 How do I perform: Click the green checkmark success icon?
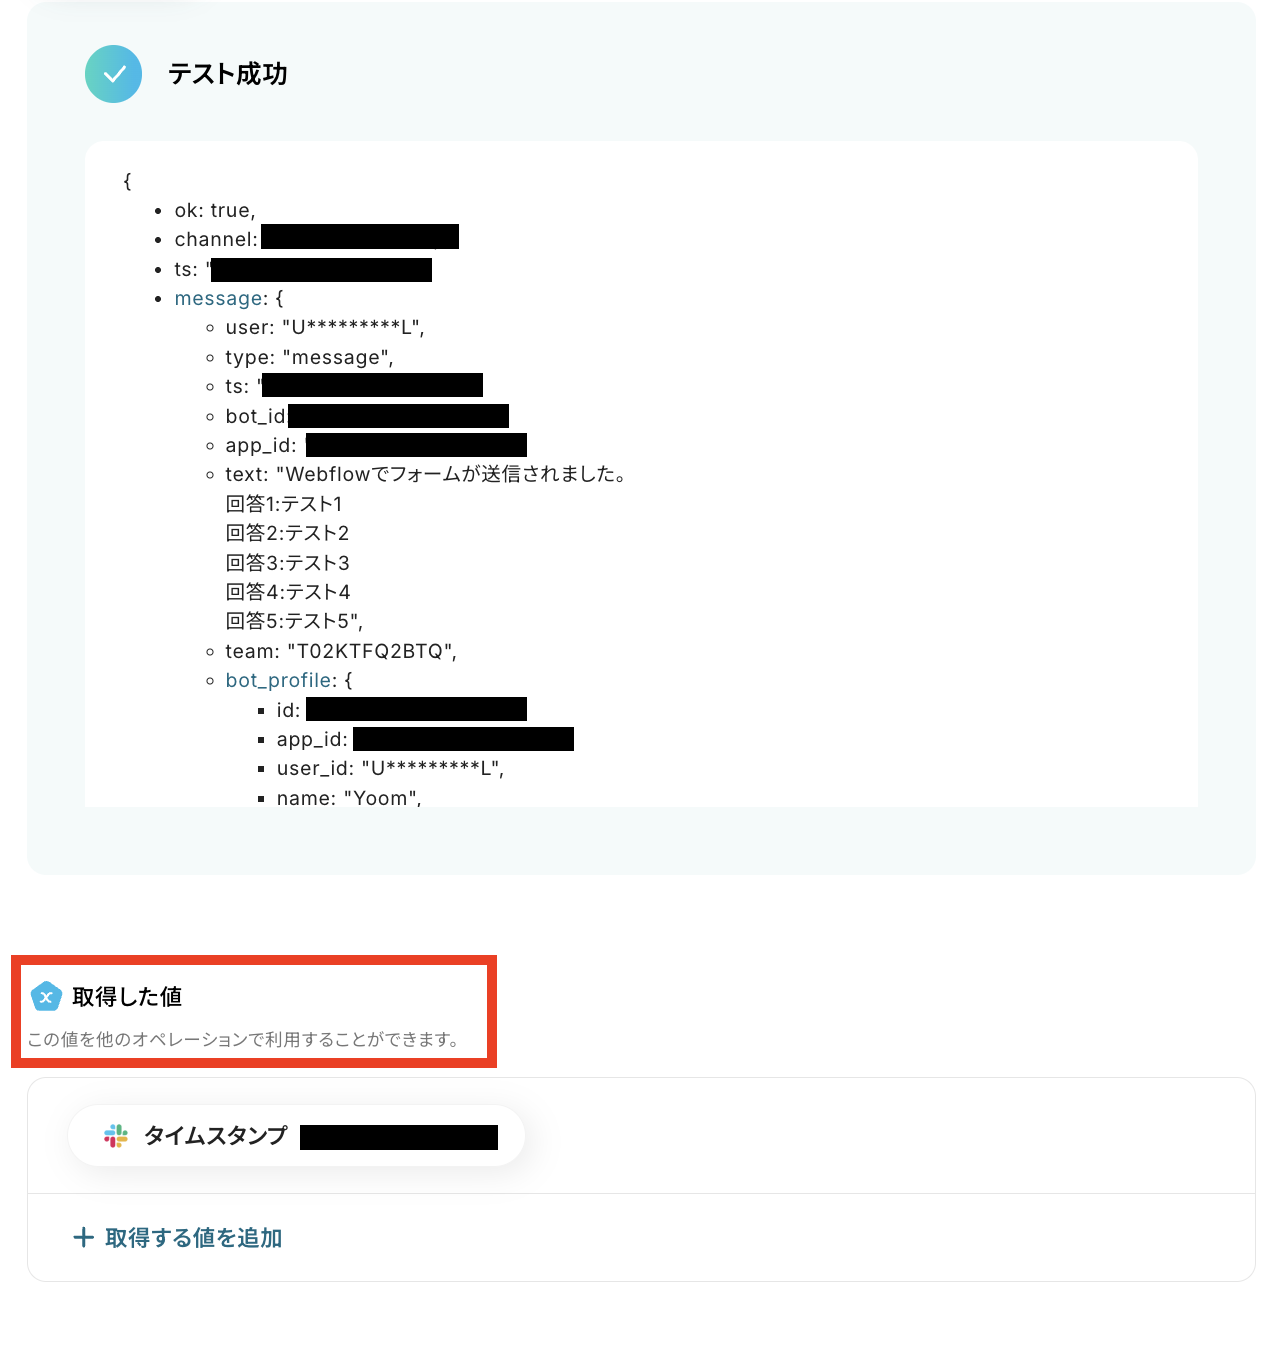coord(113,74)
